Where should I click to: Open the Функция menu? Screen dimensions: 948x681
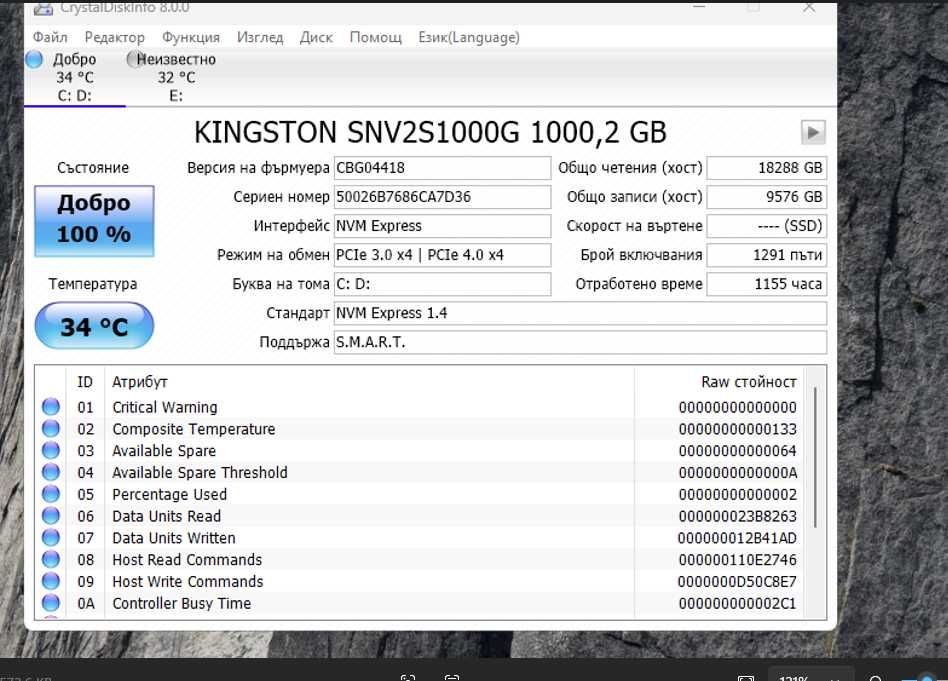pos(190,37)
